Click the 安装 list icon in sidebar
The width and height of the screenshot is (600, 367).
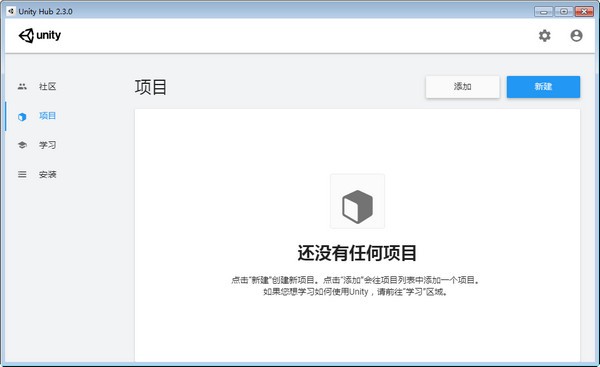[22, 175]
